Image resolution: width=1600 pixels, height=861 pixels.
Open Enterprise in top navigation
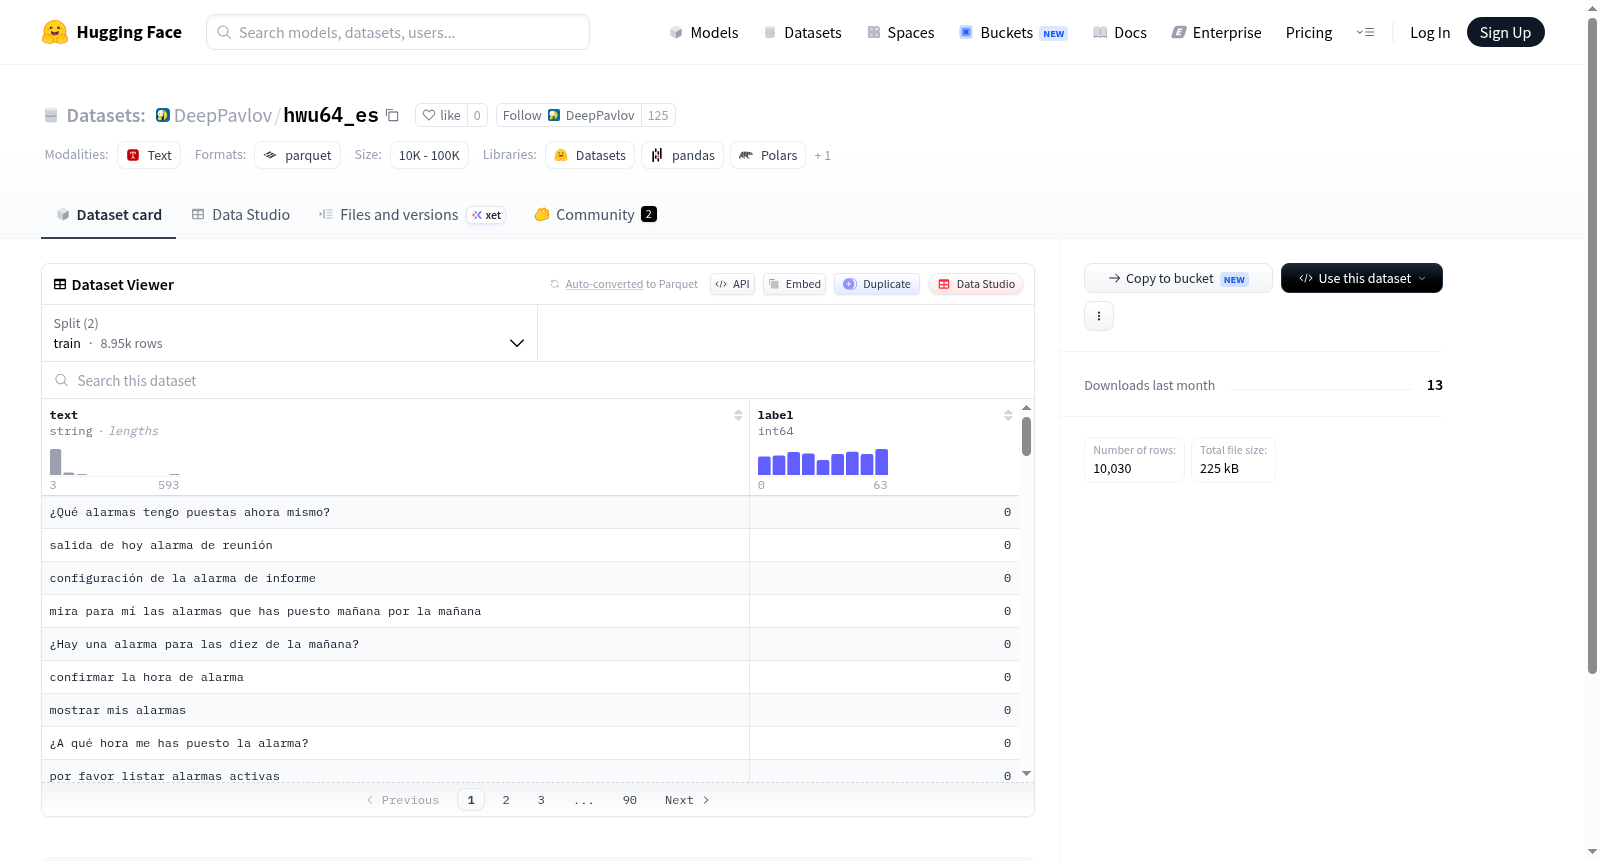coord(1216,33)
